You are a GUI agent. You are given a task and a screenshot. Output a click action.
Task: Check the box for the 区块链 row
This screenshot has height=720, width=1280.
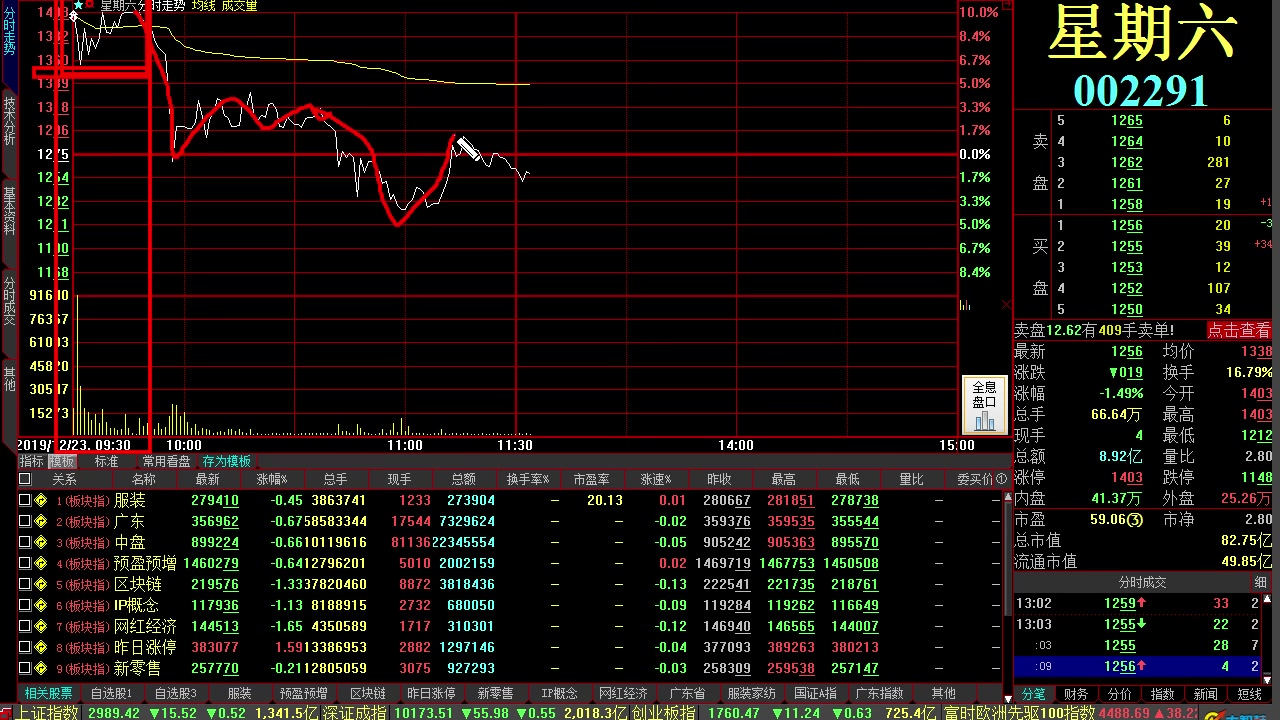click(x=25, y=584)
